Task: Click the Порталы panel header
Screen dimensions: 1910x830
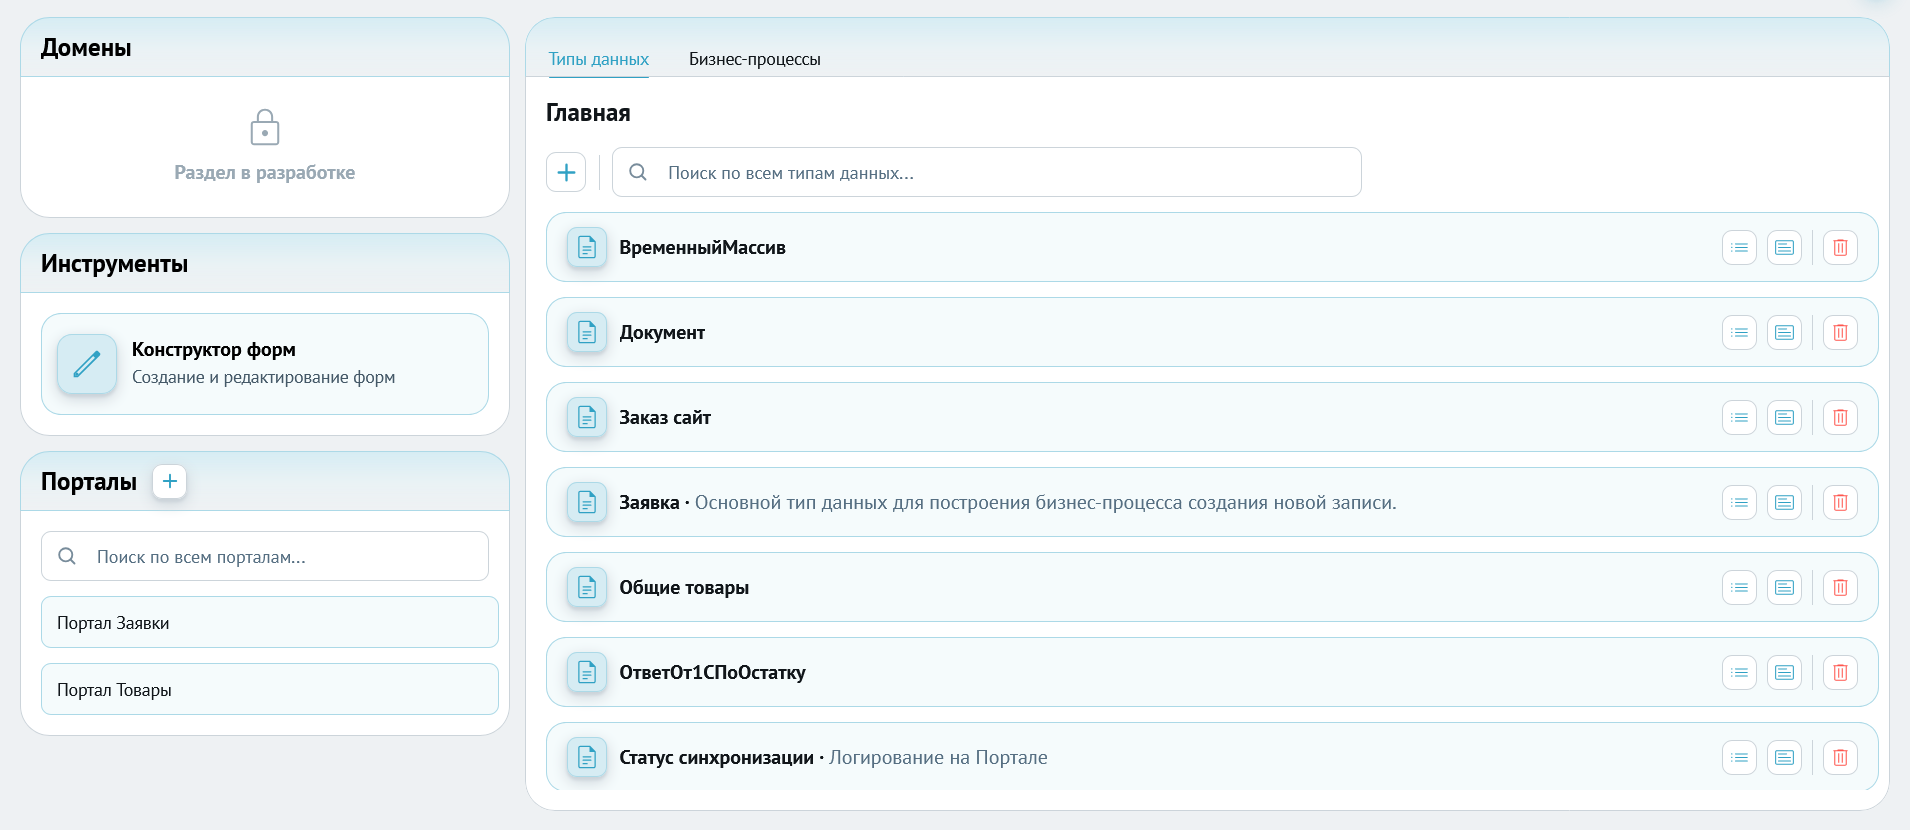Action: click(265, 481)
